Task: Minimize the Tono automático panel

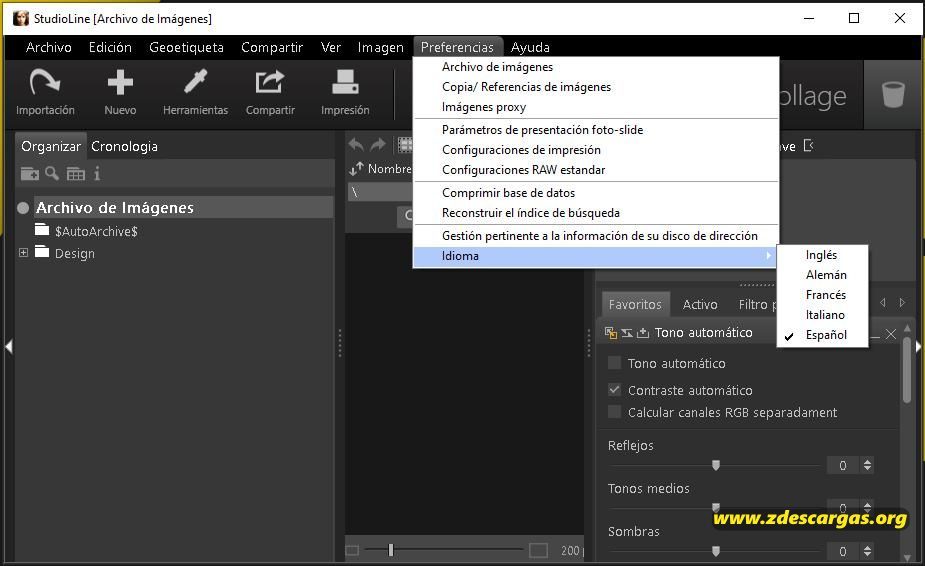Action: coord(875,335)
